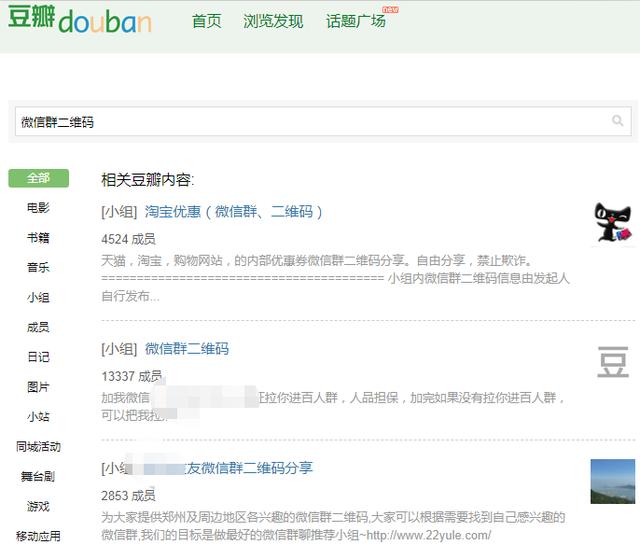The height and width of the screenshot is (559, 640).
Task: Click the 13337 成员 text
Action: (132, 376)
